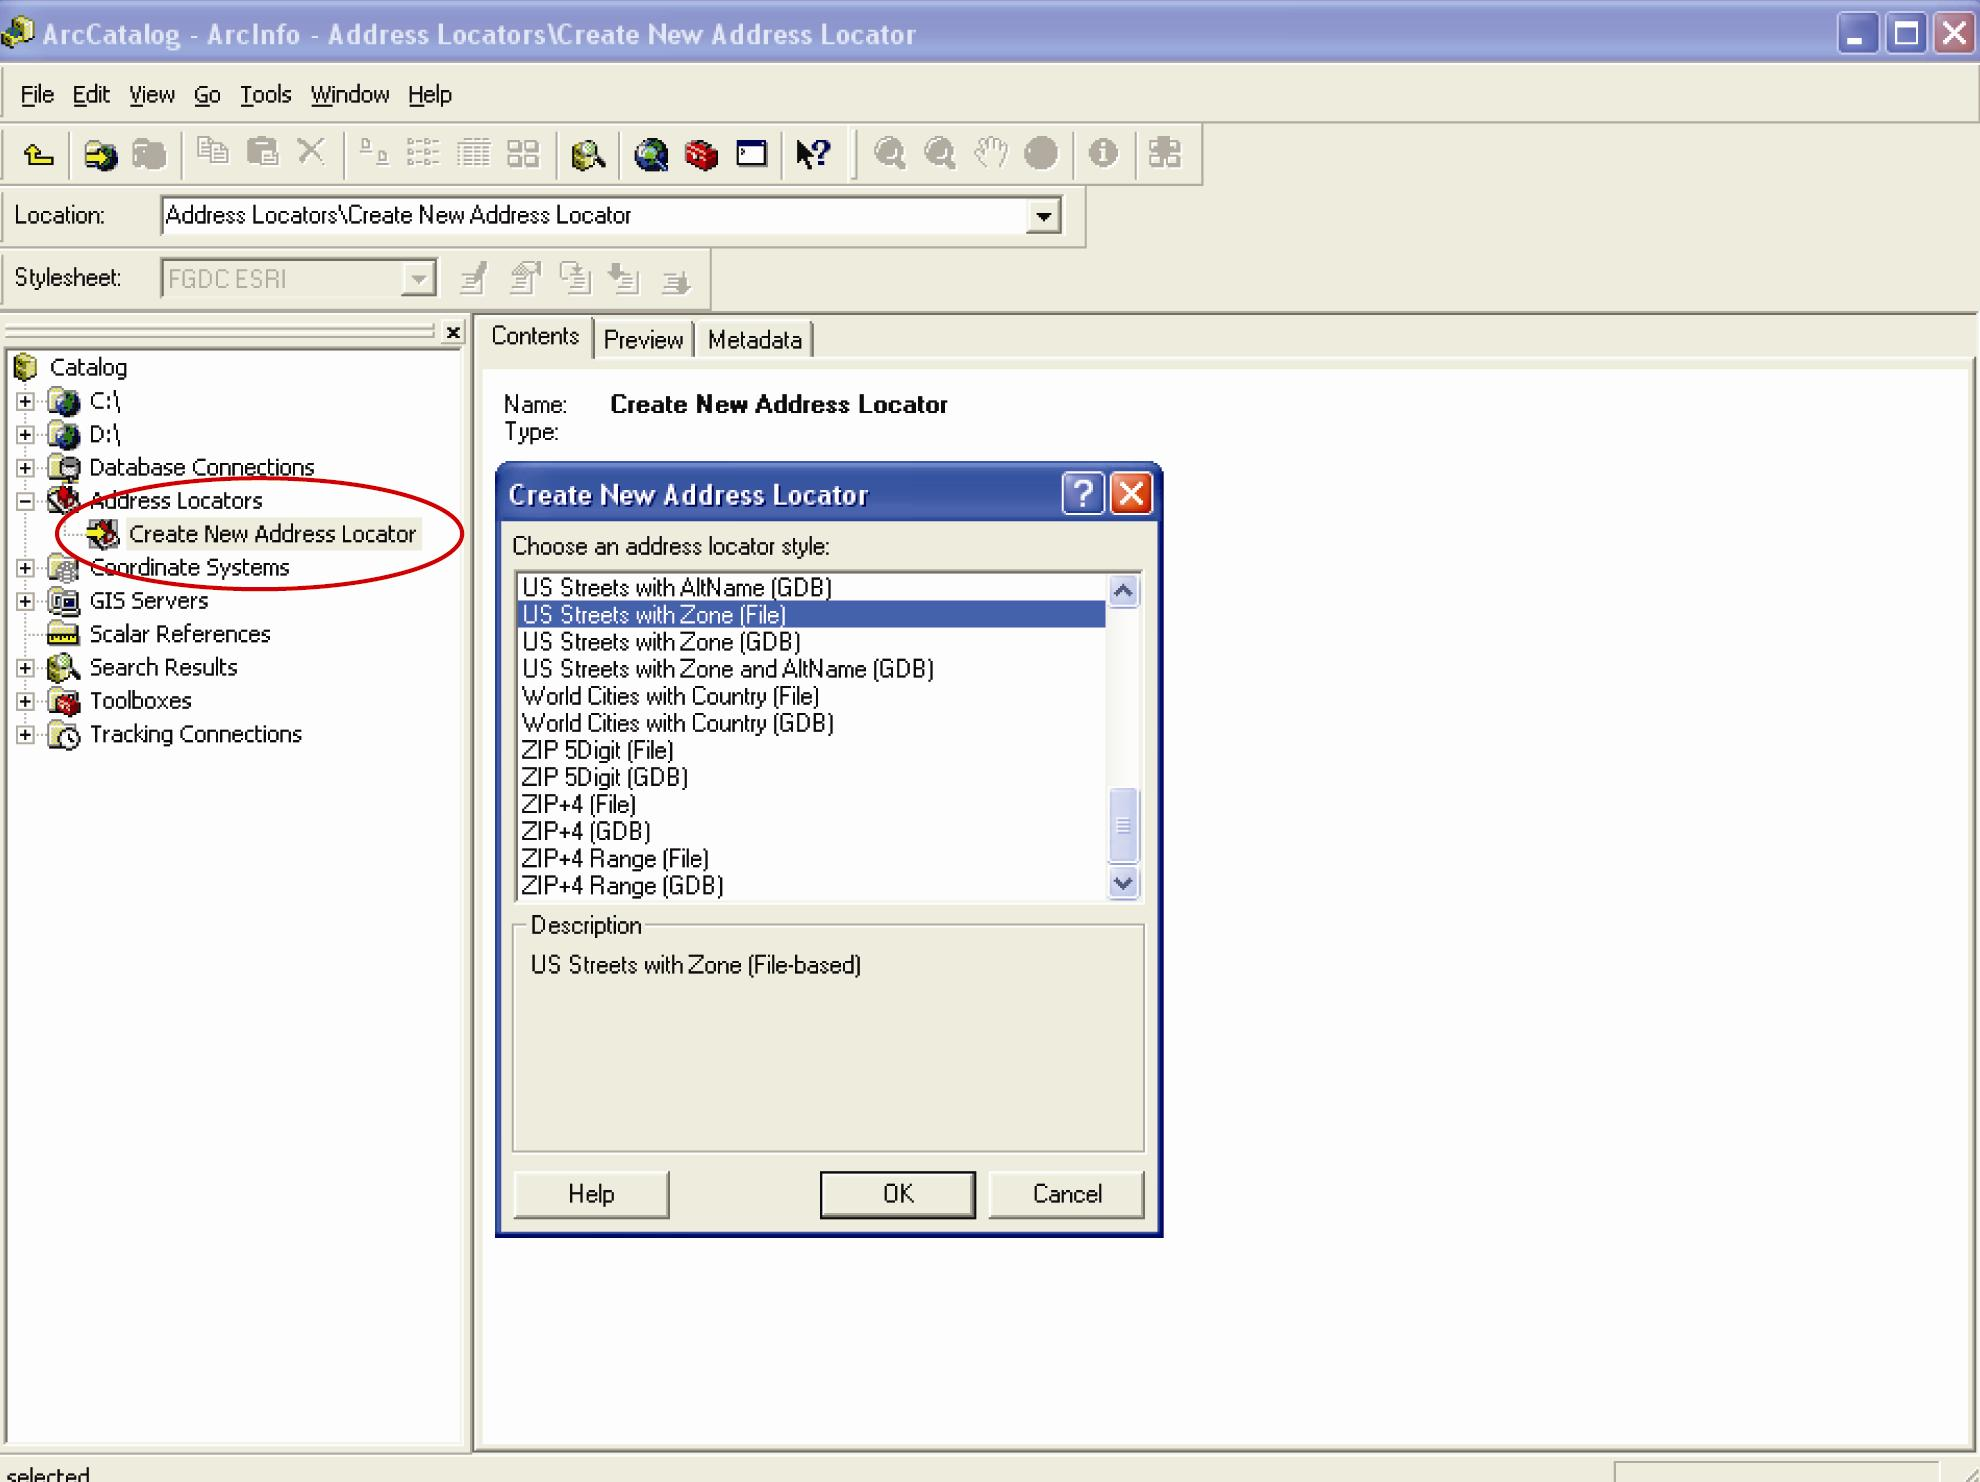The image size is (1980, 1482).
Task: Click the Copy toolbar icon
Action: tap(212, 152)
